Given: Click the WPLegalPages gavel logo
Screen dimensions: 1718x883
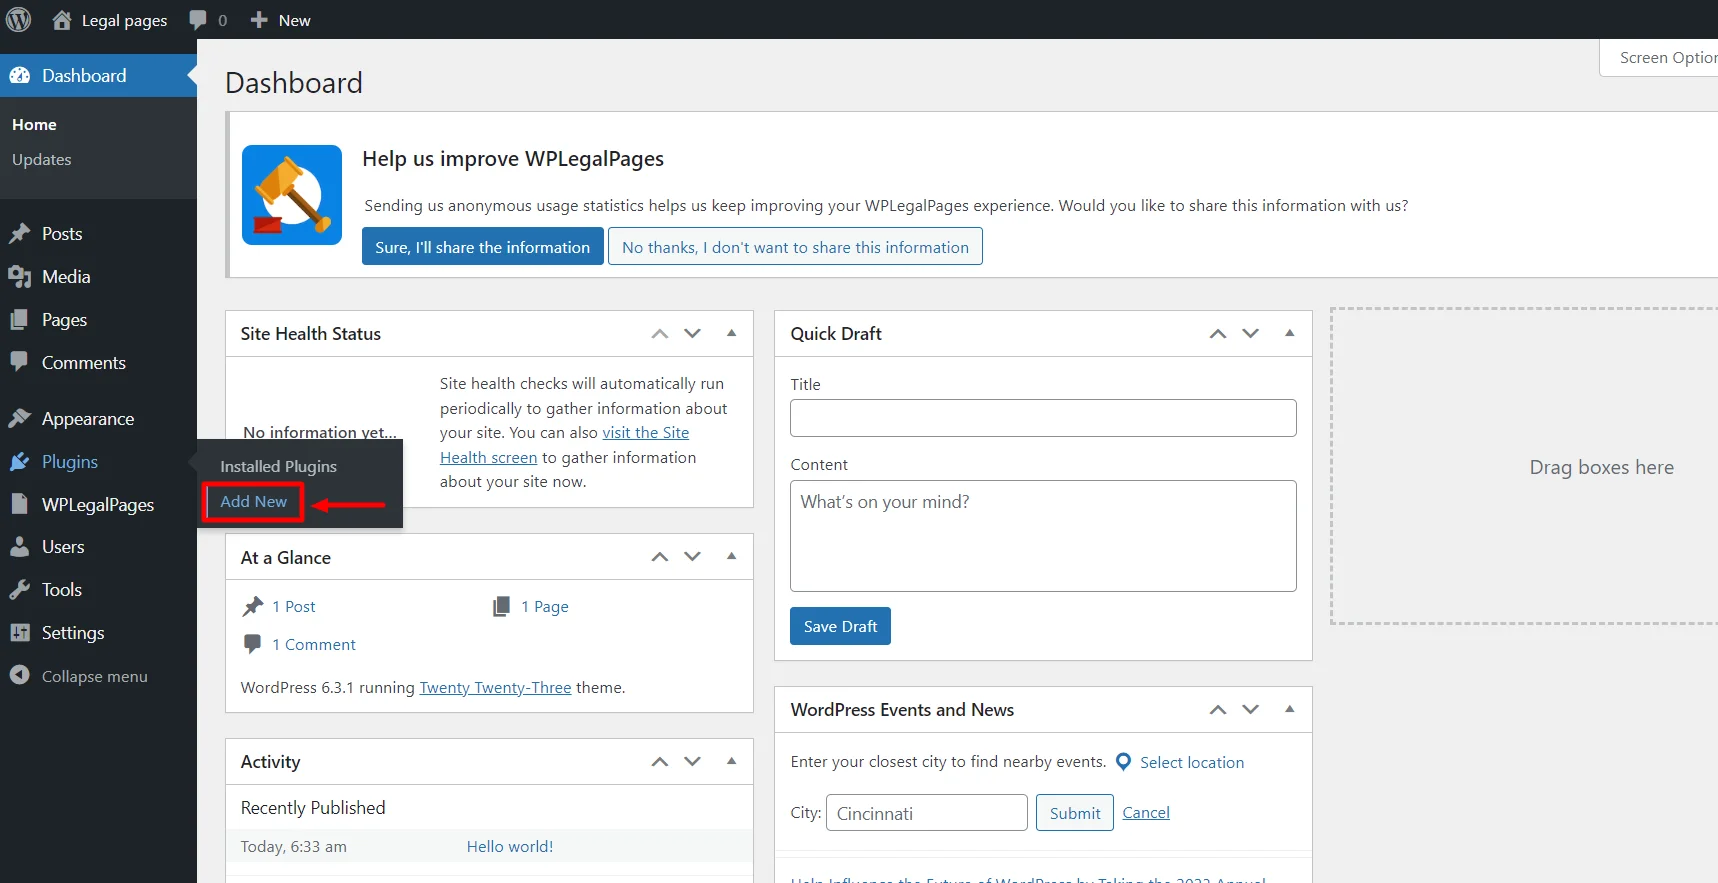Looking at the screenshot, I should click(292, 195).
